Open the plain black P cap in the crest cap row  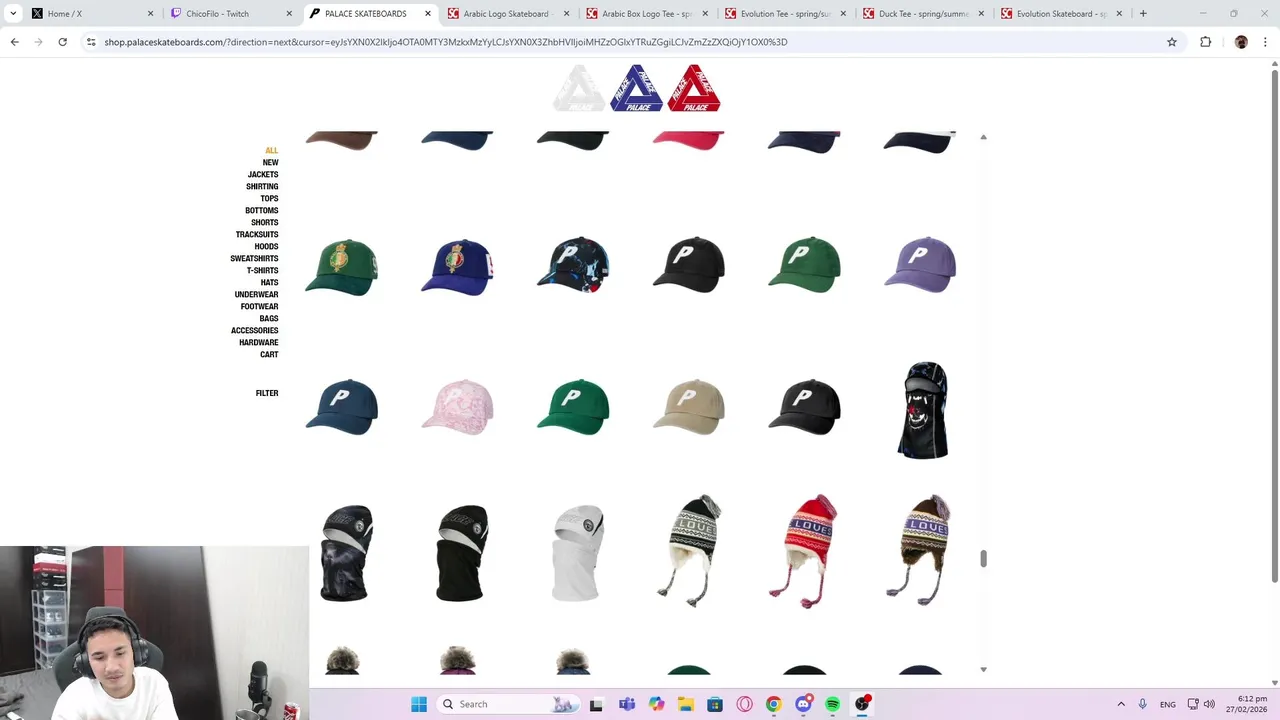[x=688, y=265]
